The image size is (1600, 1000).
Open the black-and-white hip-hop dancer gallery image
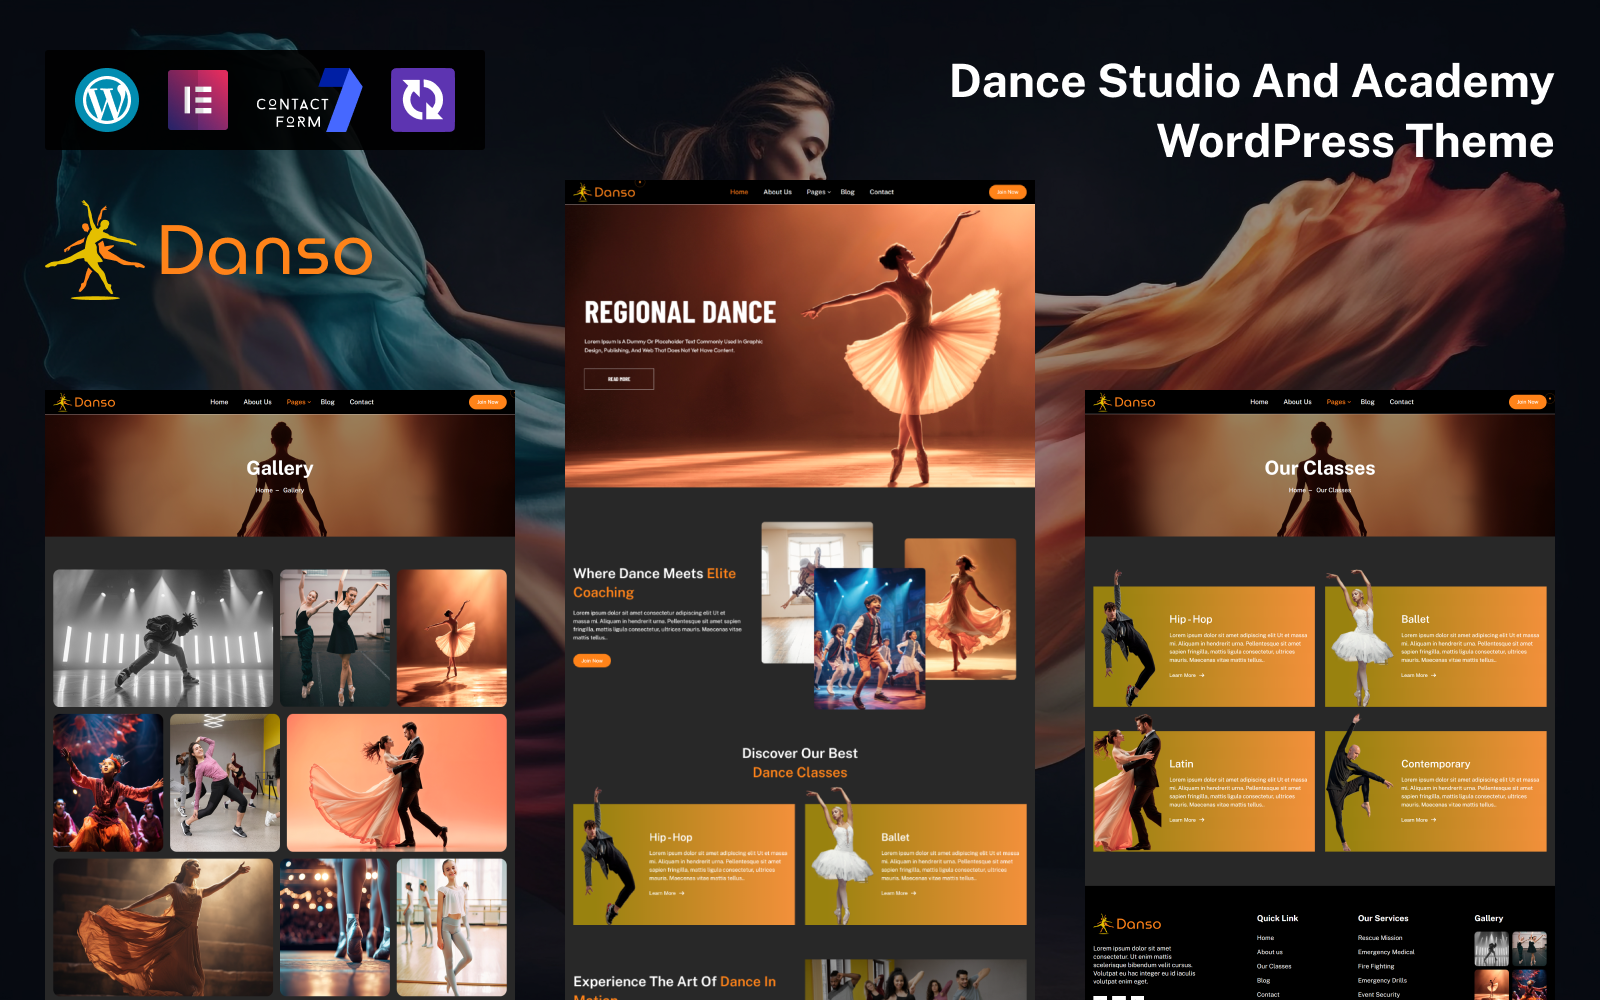point(163,638)
